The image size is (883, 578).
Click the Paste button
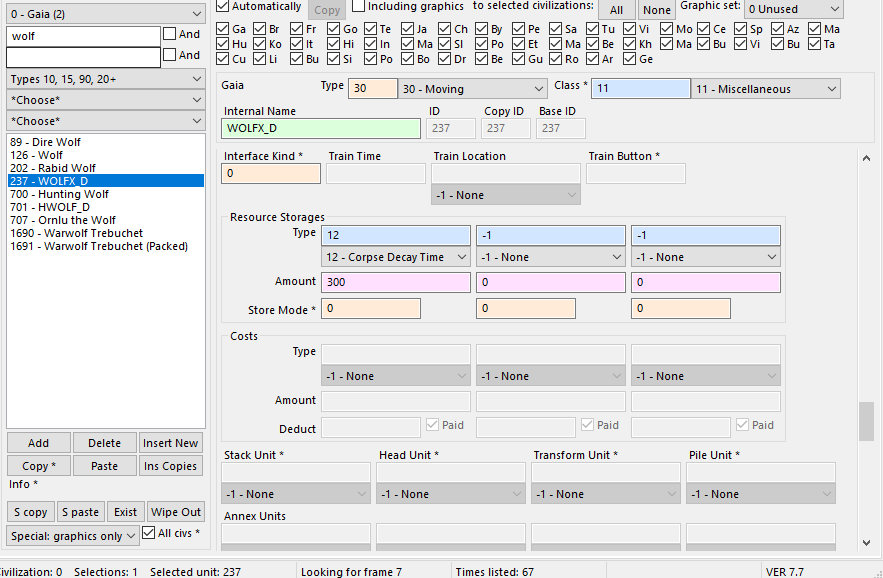pos(105,466)
